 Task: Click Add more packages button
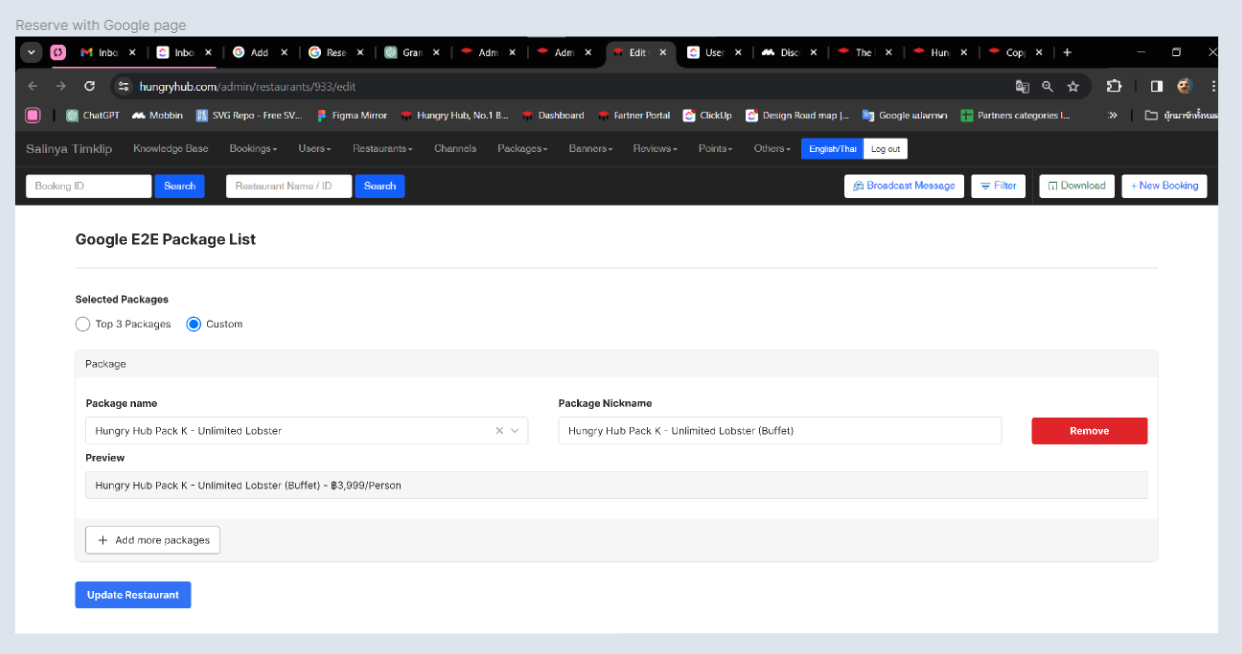152,540
